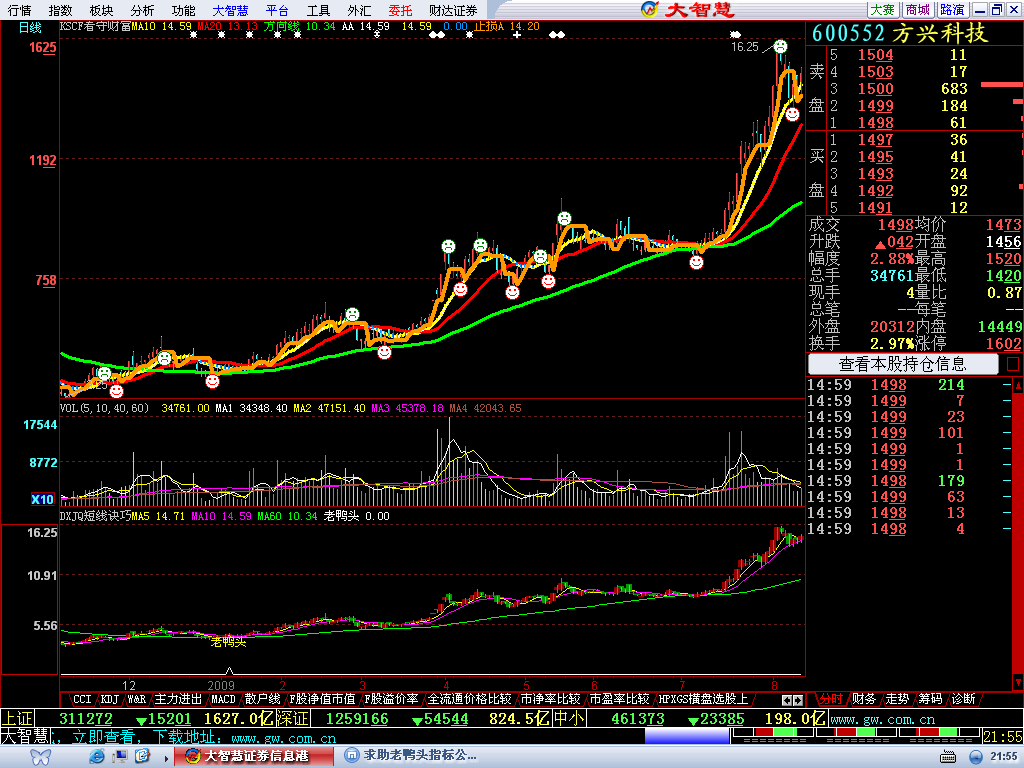Click the 大智慧证券信息港 taskbar button
1024x768 pixels.
pos(253,756)
